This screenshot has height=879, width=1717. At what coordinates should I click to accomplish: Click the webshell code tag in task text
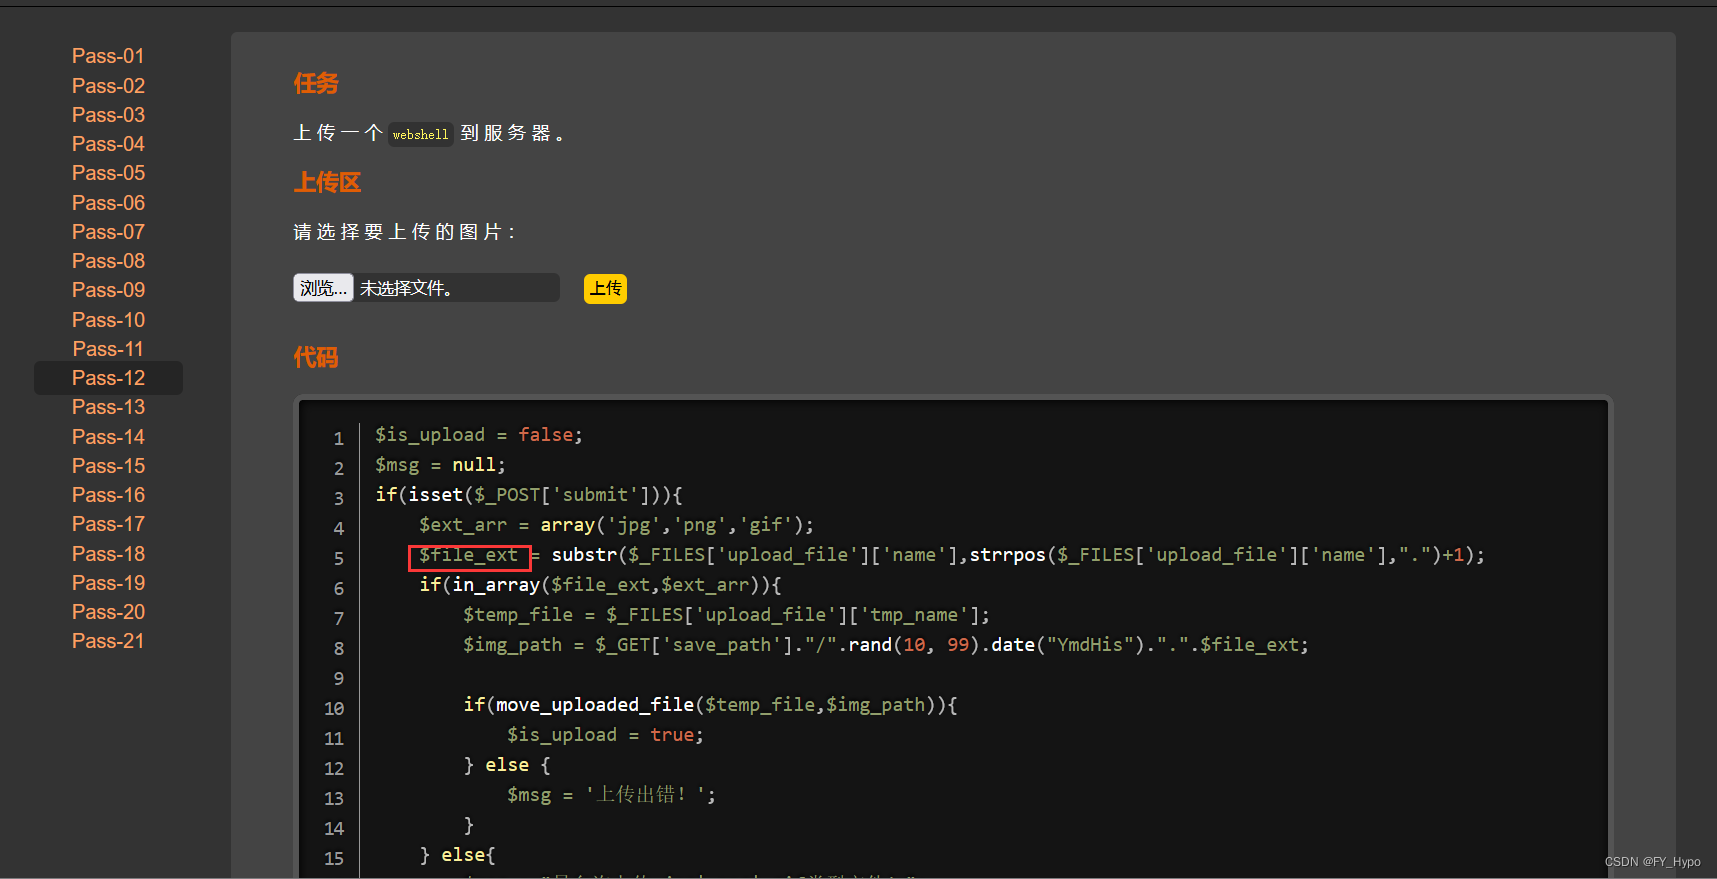coord(420,134)
